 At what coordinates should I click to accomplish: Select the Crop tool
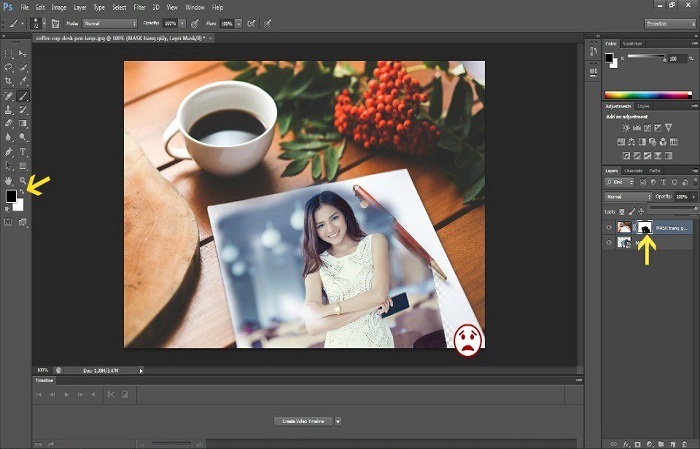coord(10,82)
